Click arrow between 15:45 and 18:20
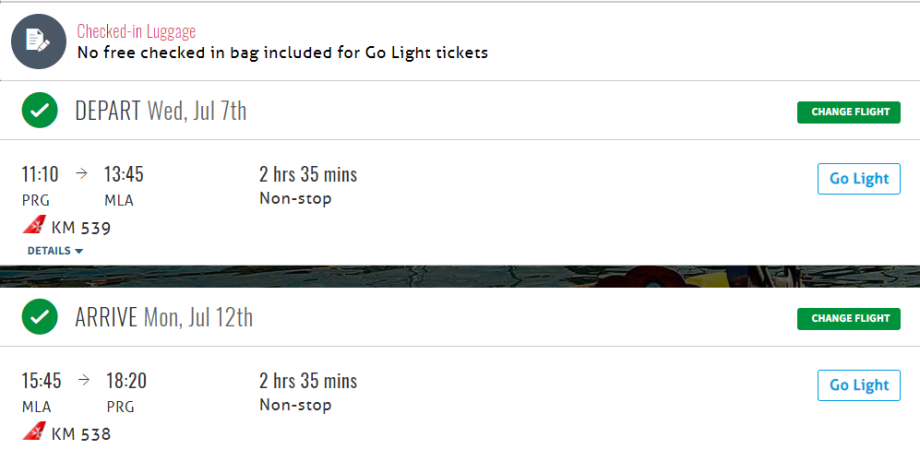The image size is (920, 449). click(83, 380)
